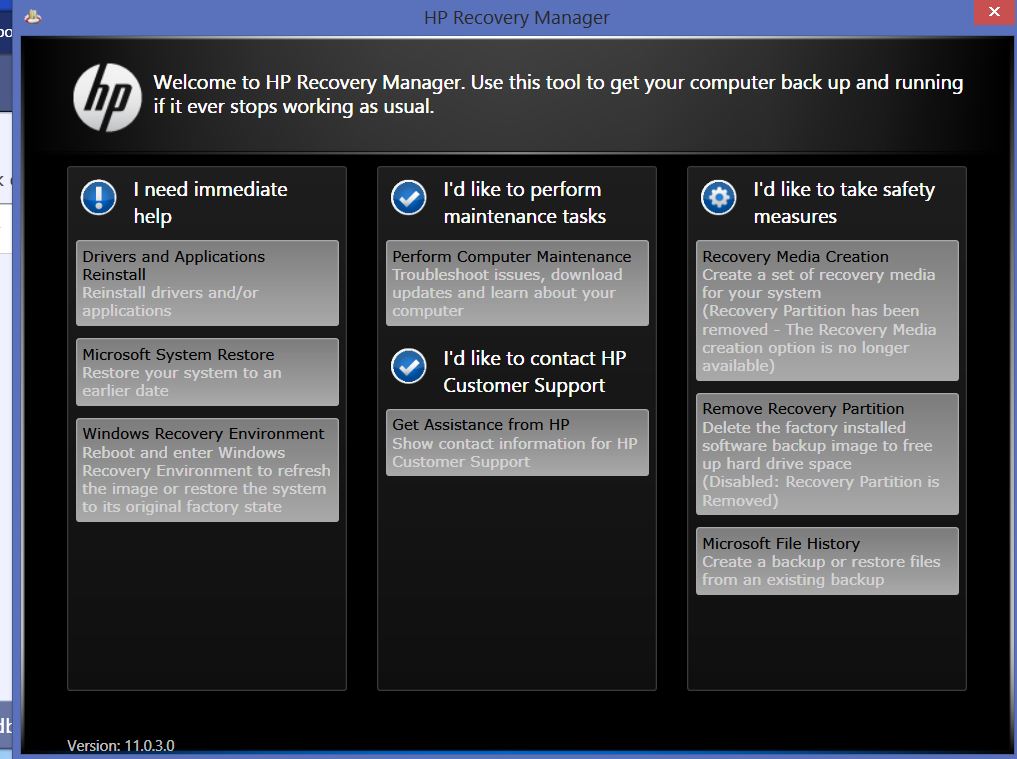Open Recovery Media Creation option

point(827,311)
